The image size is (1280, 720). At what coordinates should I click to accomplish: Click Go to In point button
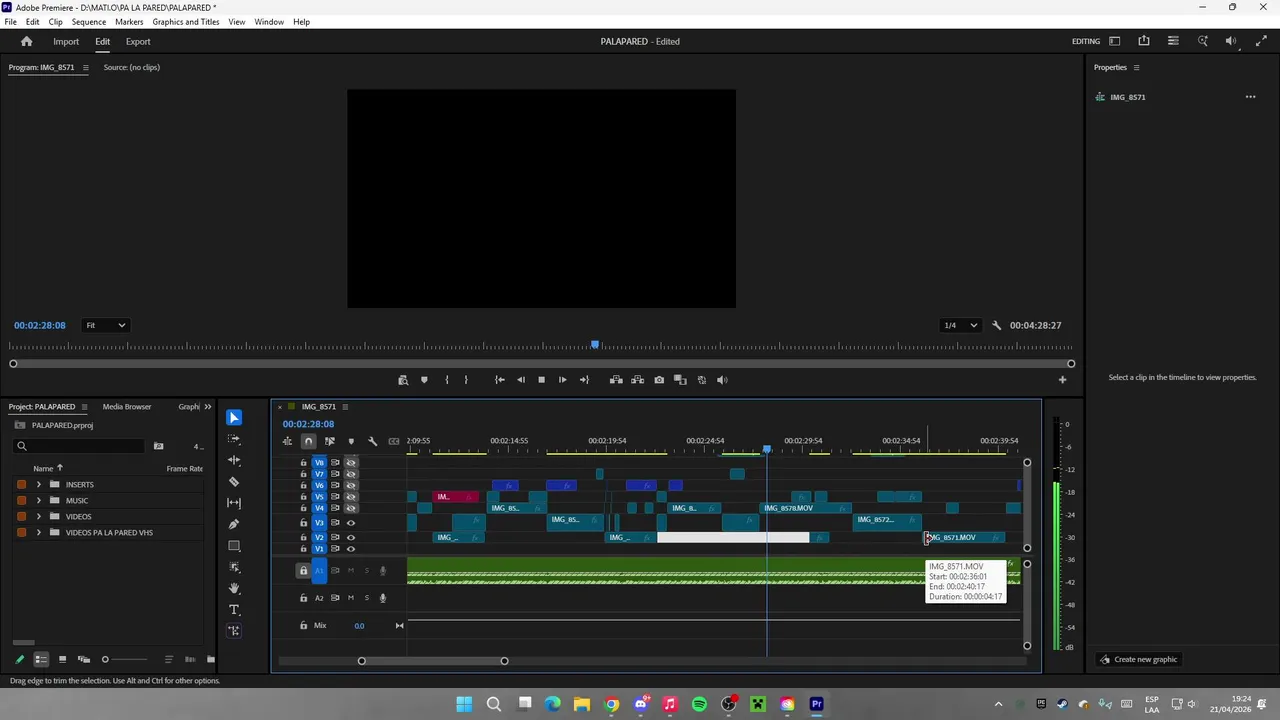[x=499, y=380]
